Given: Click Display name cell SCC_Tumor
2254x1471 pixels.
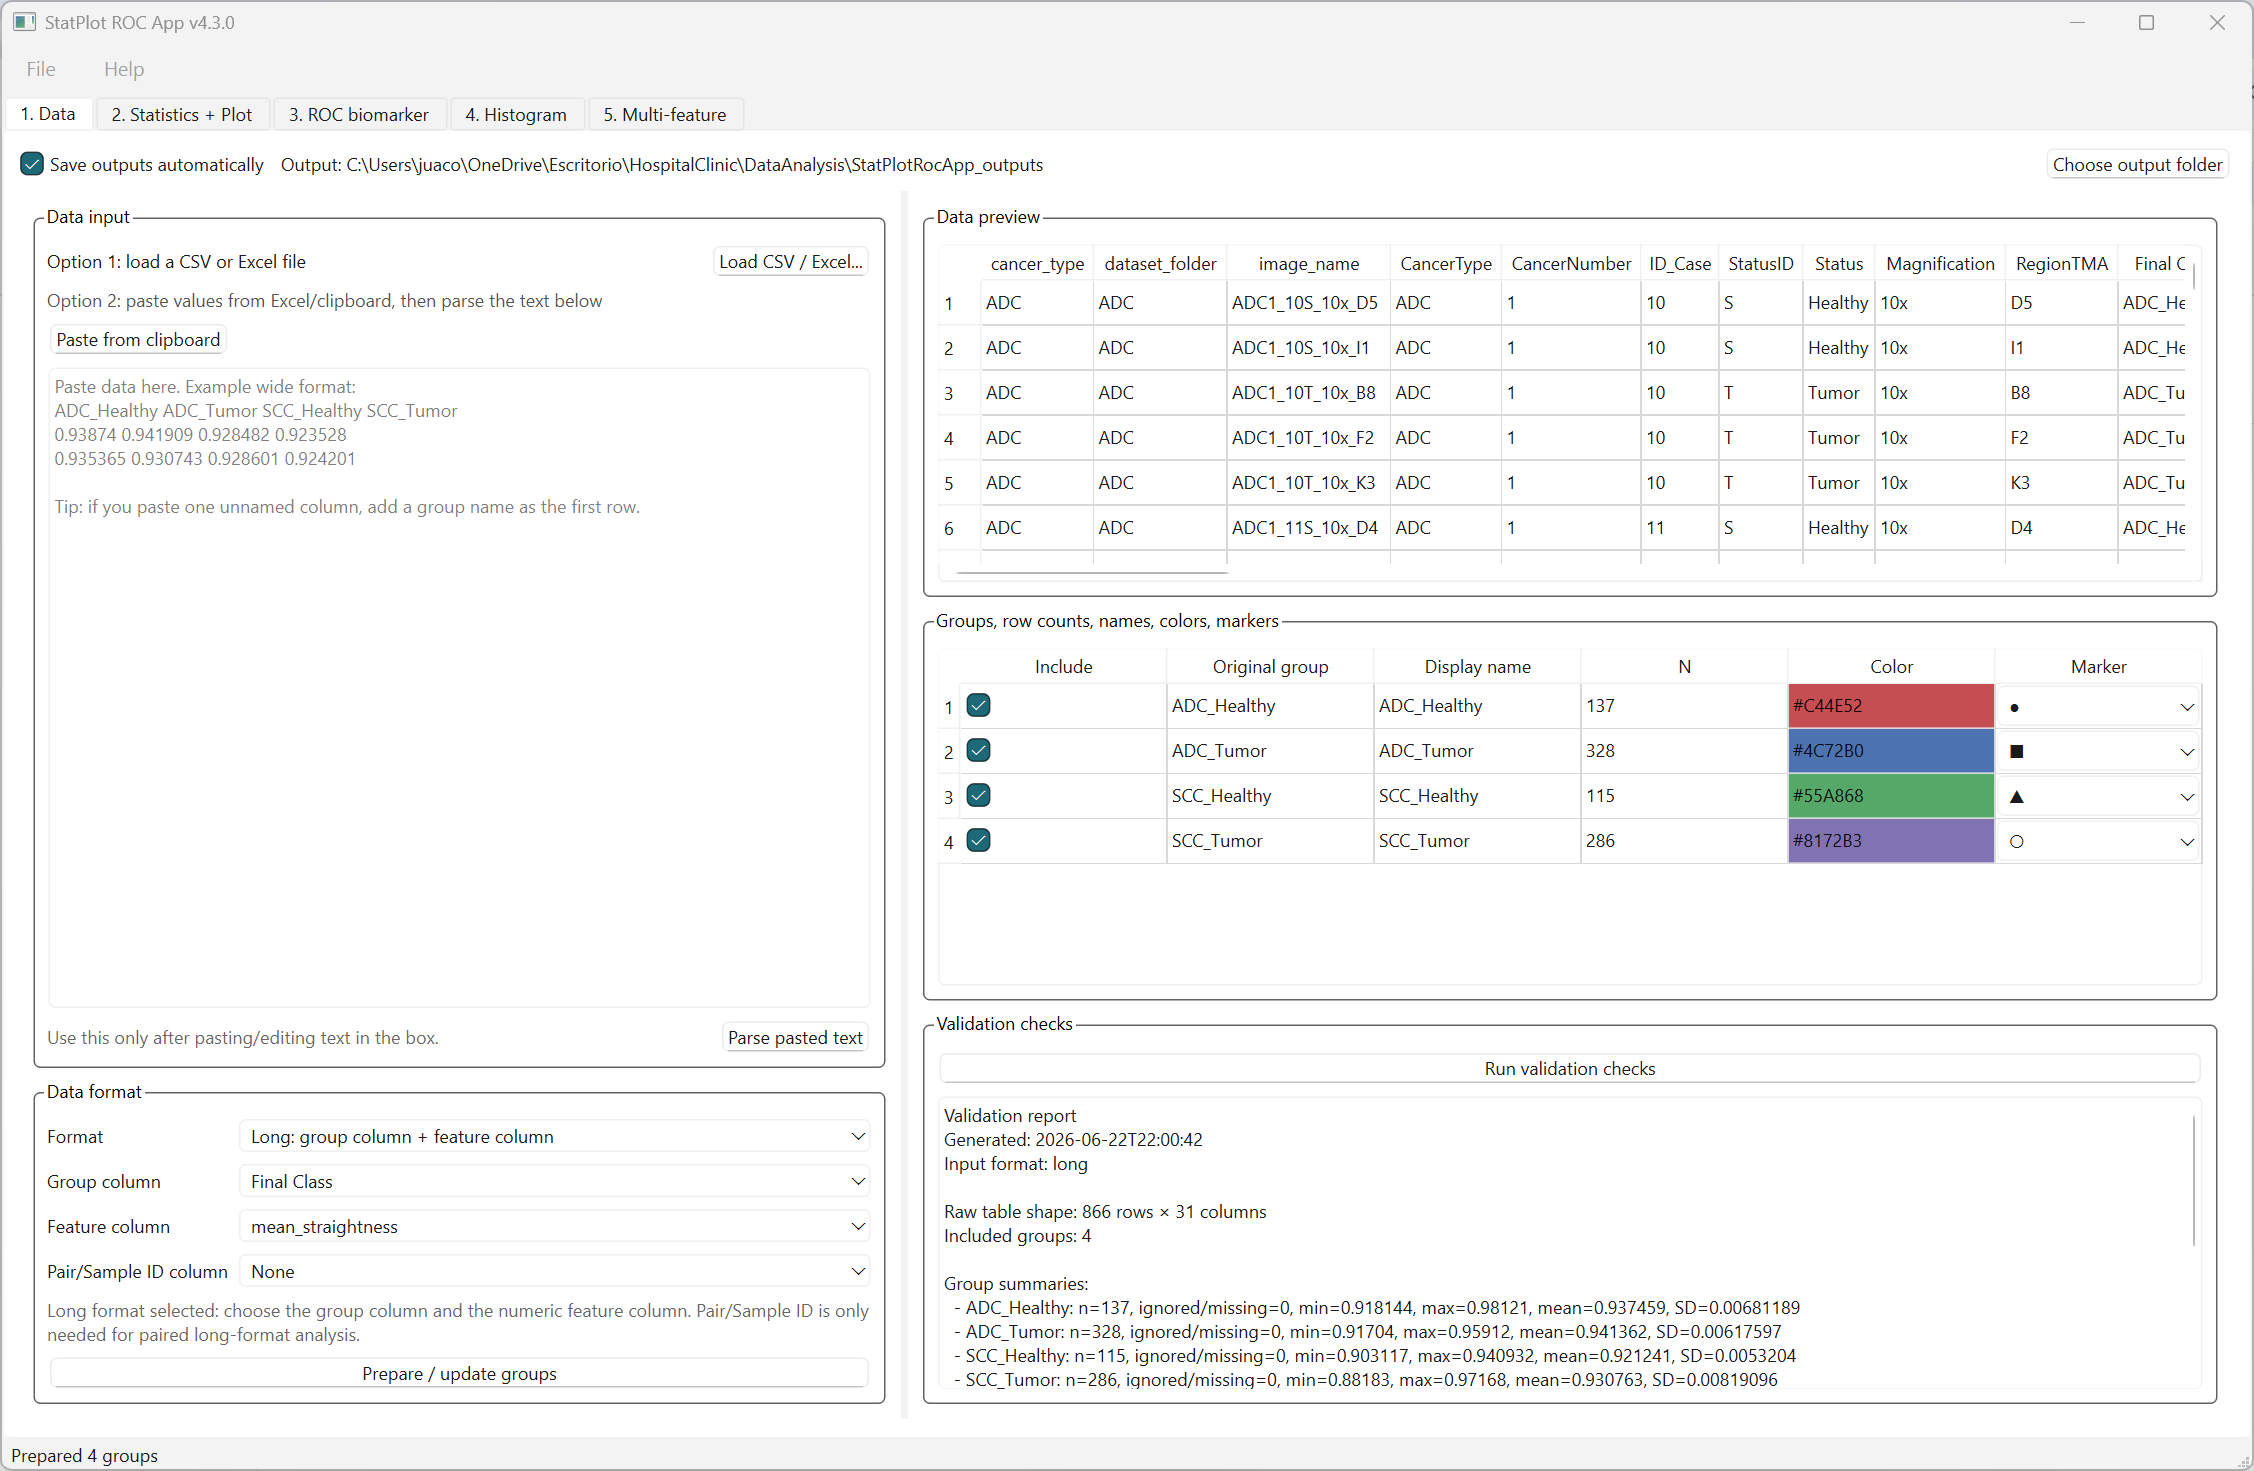Looking at the screenshot, I should pos(1477,841).
